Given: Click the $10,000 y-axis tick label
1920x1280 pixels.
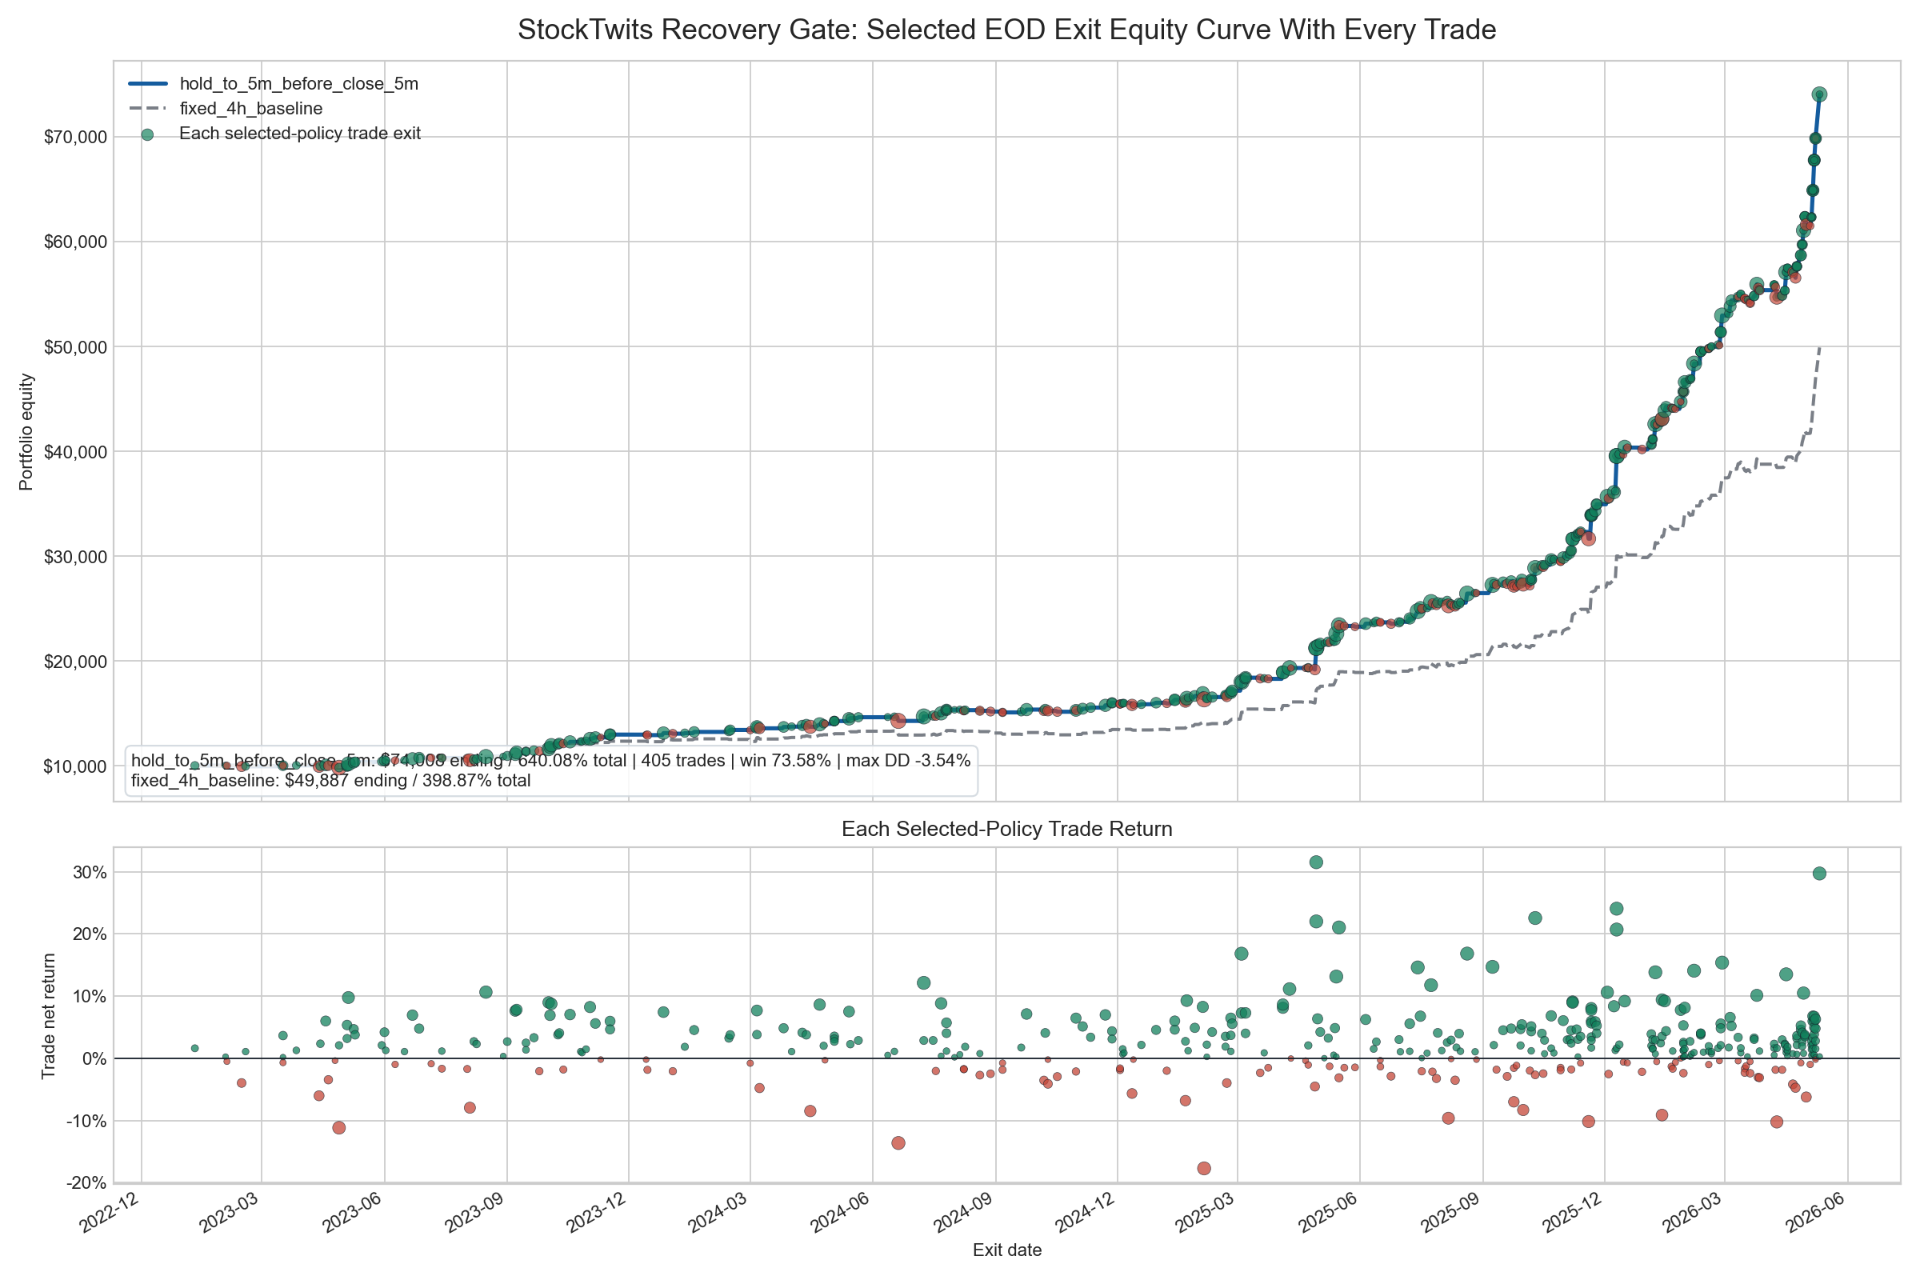Looking at the screenshot, I should click(75, 766).
